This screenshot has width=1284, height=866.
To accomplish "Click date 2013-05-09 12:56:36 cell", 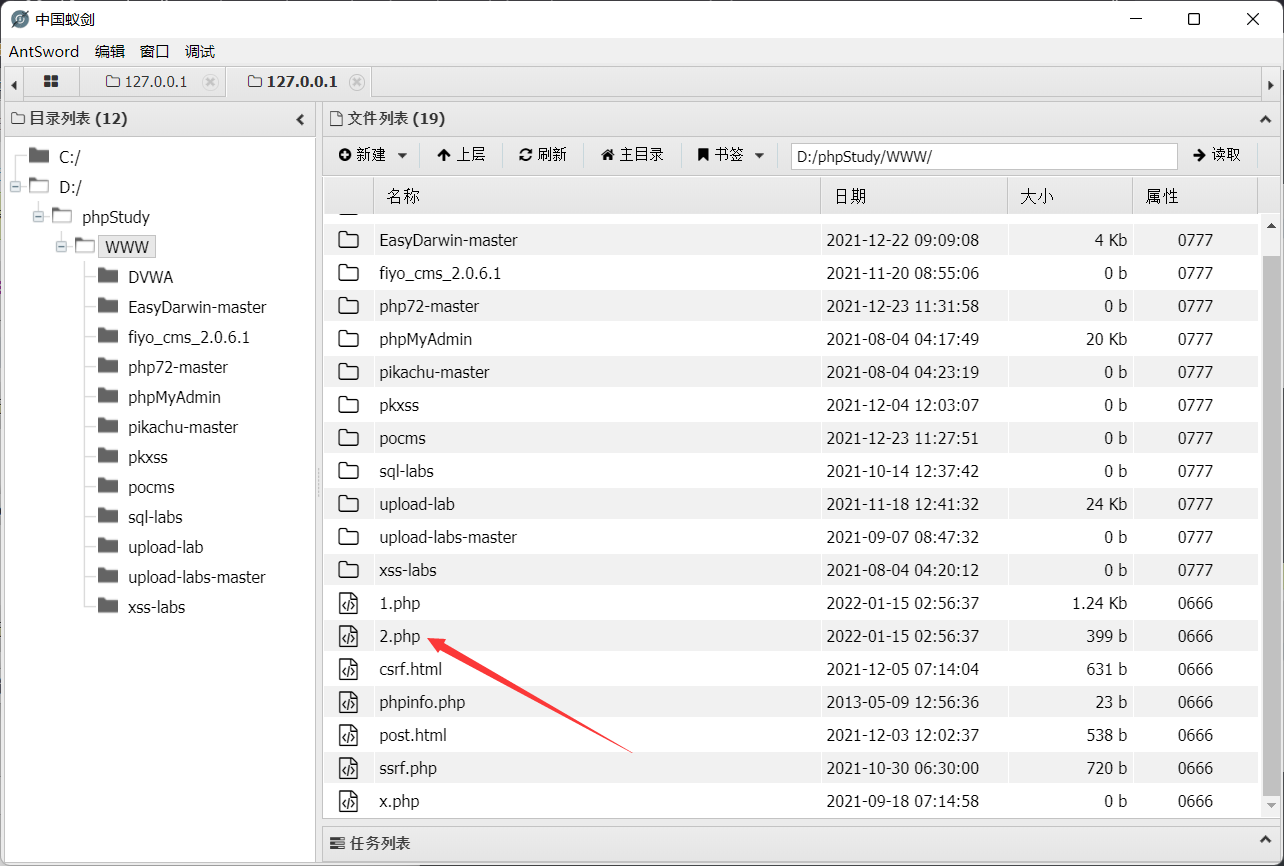I will pyautogui.click(x=902, y=702).
